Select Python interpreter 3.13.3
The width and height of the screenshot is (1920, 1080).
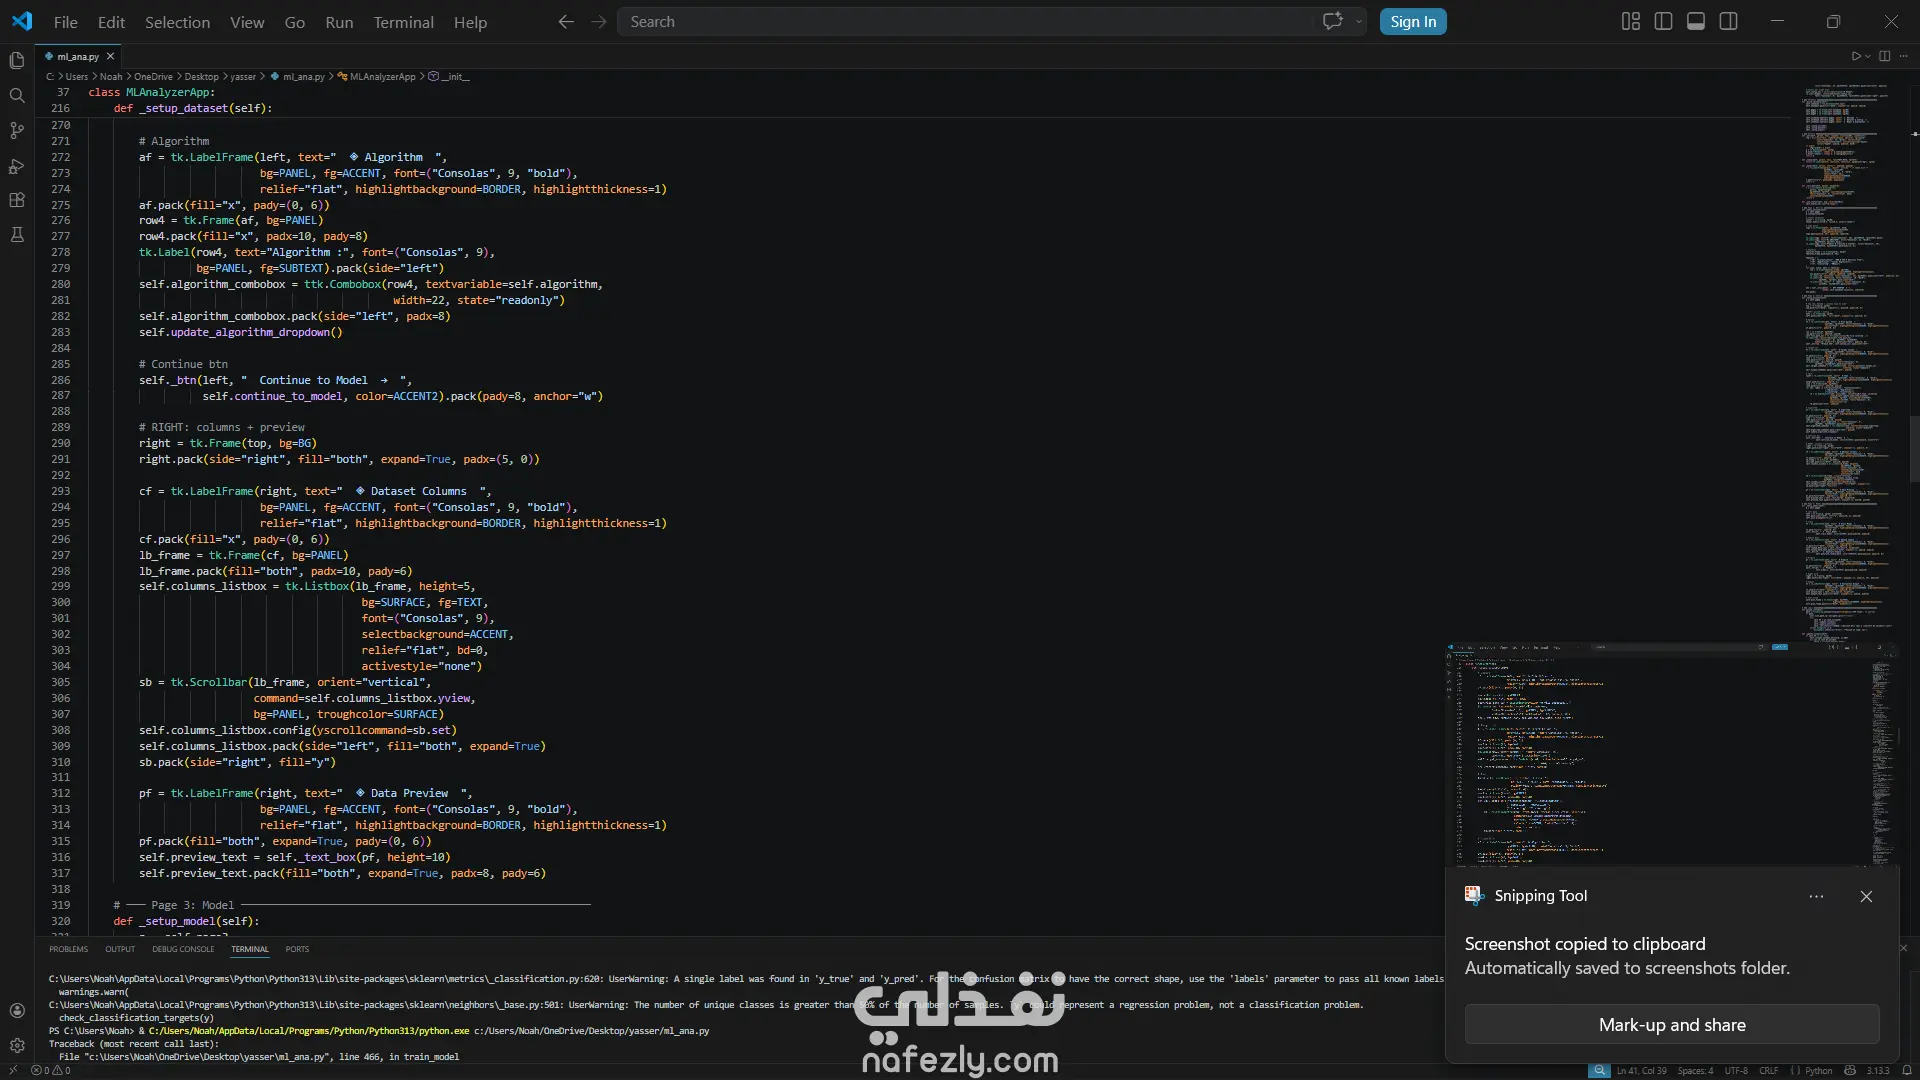pos(1878,1070)
